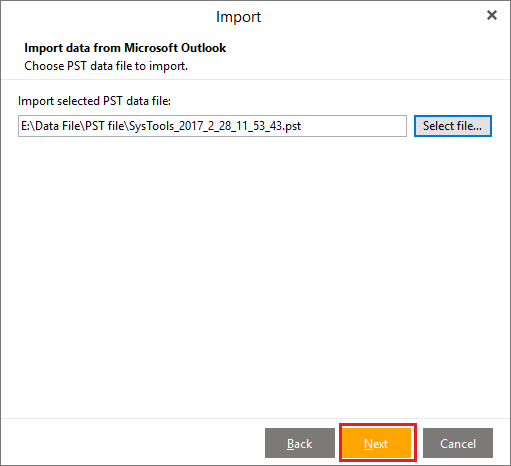Image resolution: width=511 pixels, height=466 pixels.
Task: Click the Next button
Action: pos(377,443)
